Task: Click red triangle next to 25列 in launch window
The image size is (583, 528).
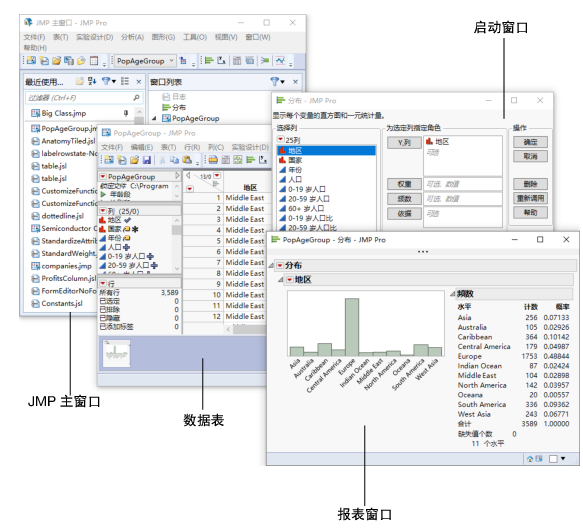Action: point(281,139)
